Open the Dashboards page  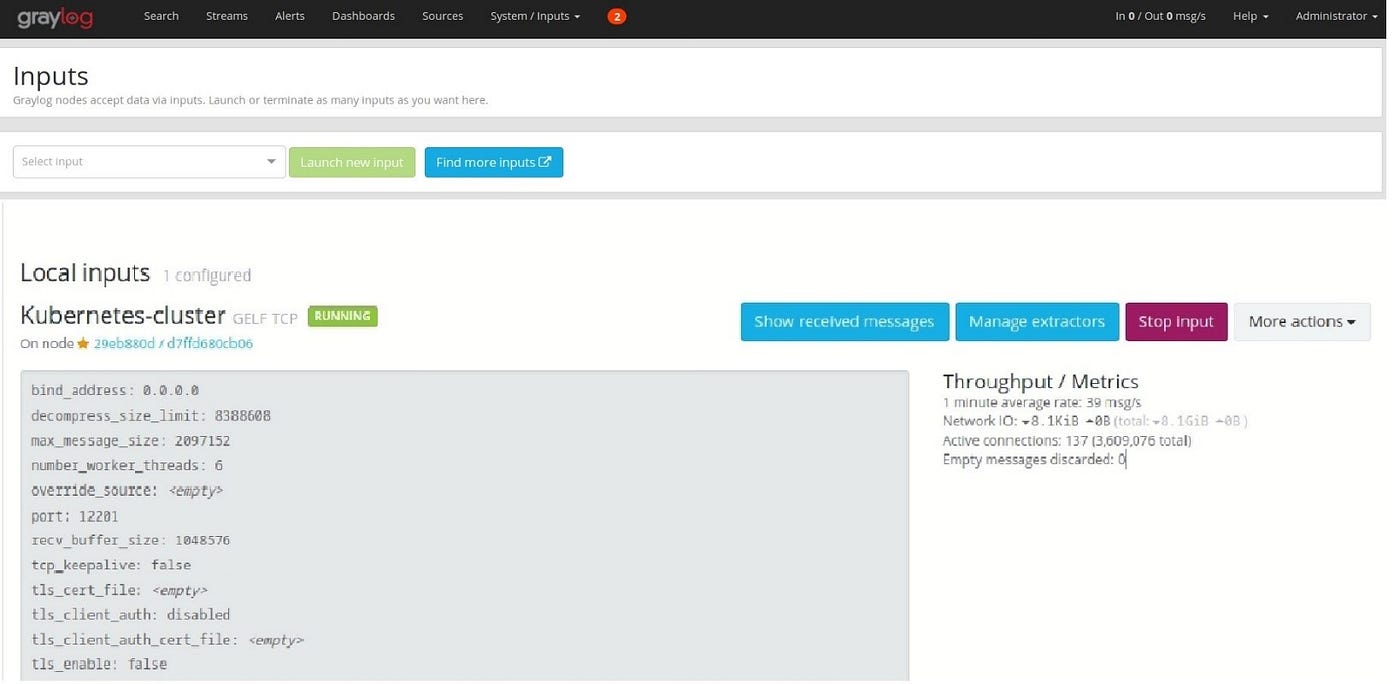point(363,16)
